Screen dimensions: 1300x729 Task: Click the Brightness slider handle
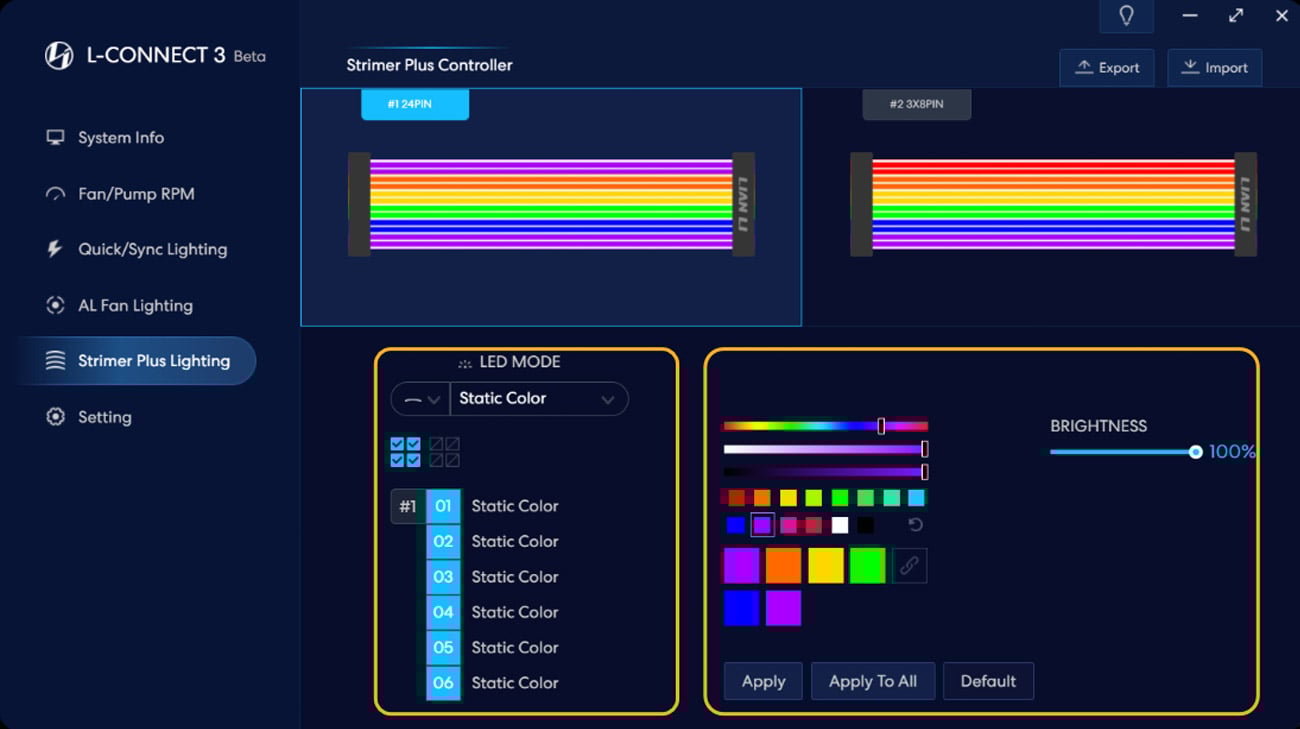click(x=1195, y=452)
